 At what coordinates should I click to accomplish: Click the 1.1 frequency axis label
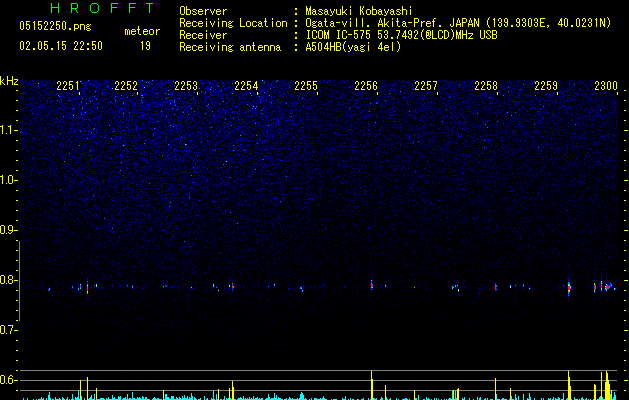click(x=8, y=130)
